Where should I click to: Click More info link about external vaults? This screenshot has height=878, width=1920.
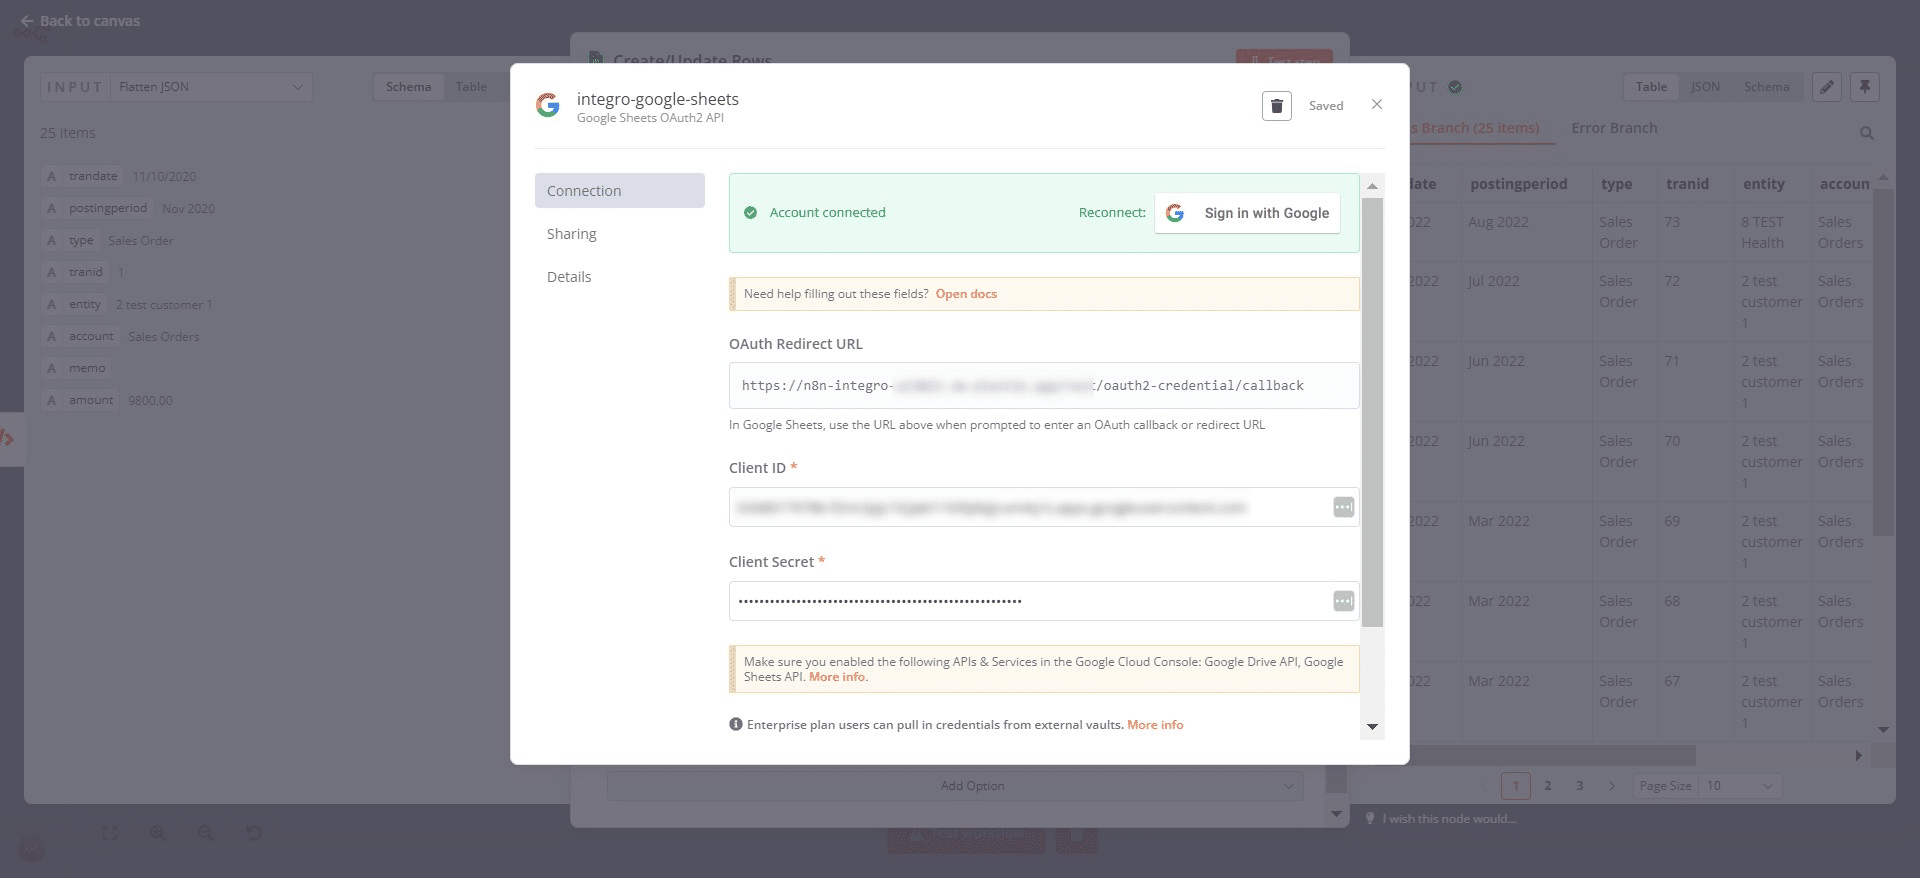tap(1155, 725)
